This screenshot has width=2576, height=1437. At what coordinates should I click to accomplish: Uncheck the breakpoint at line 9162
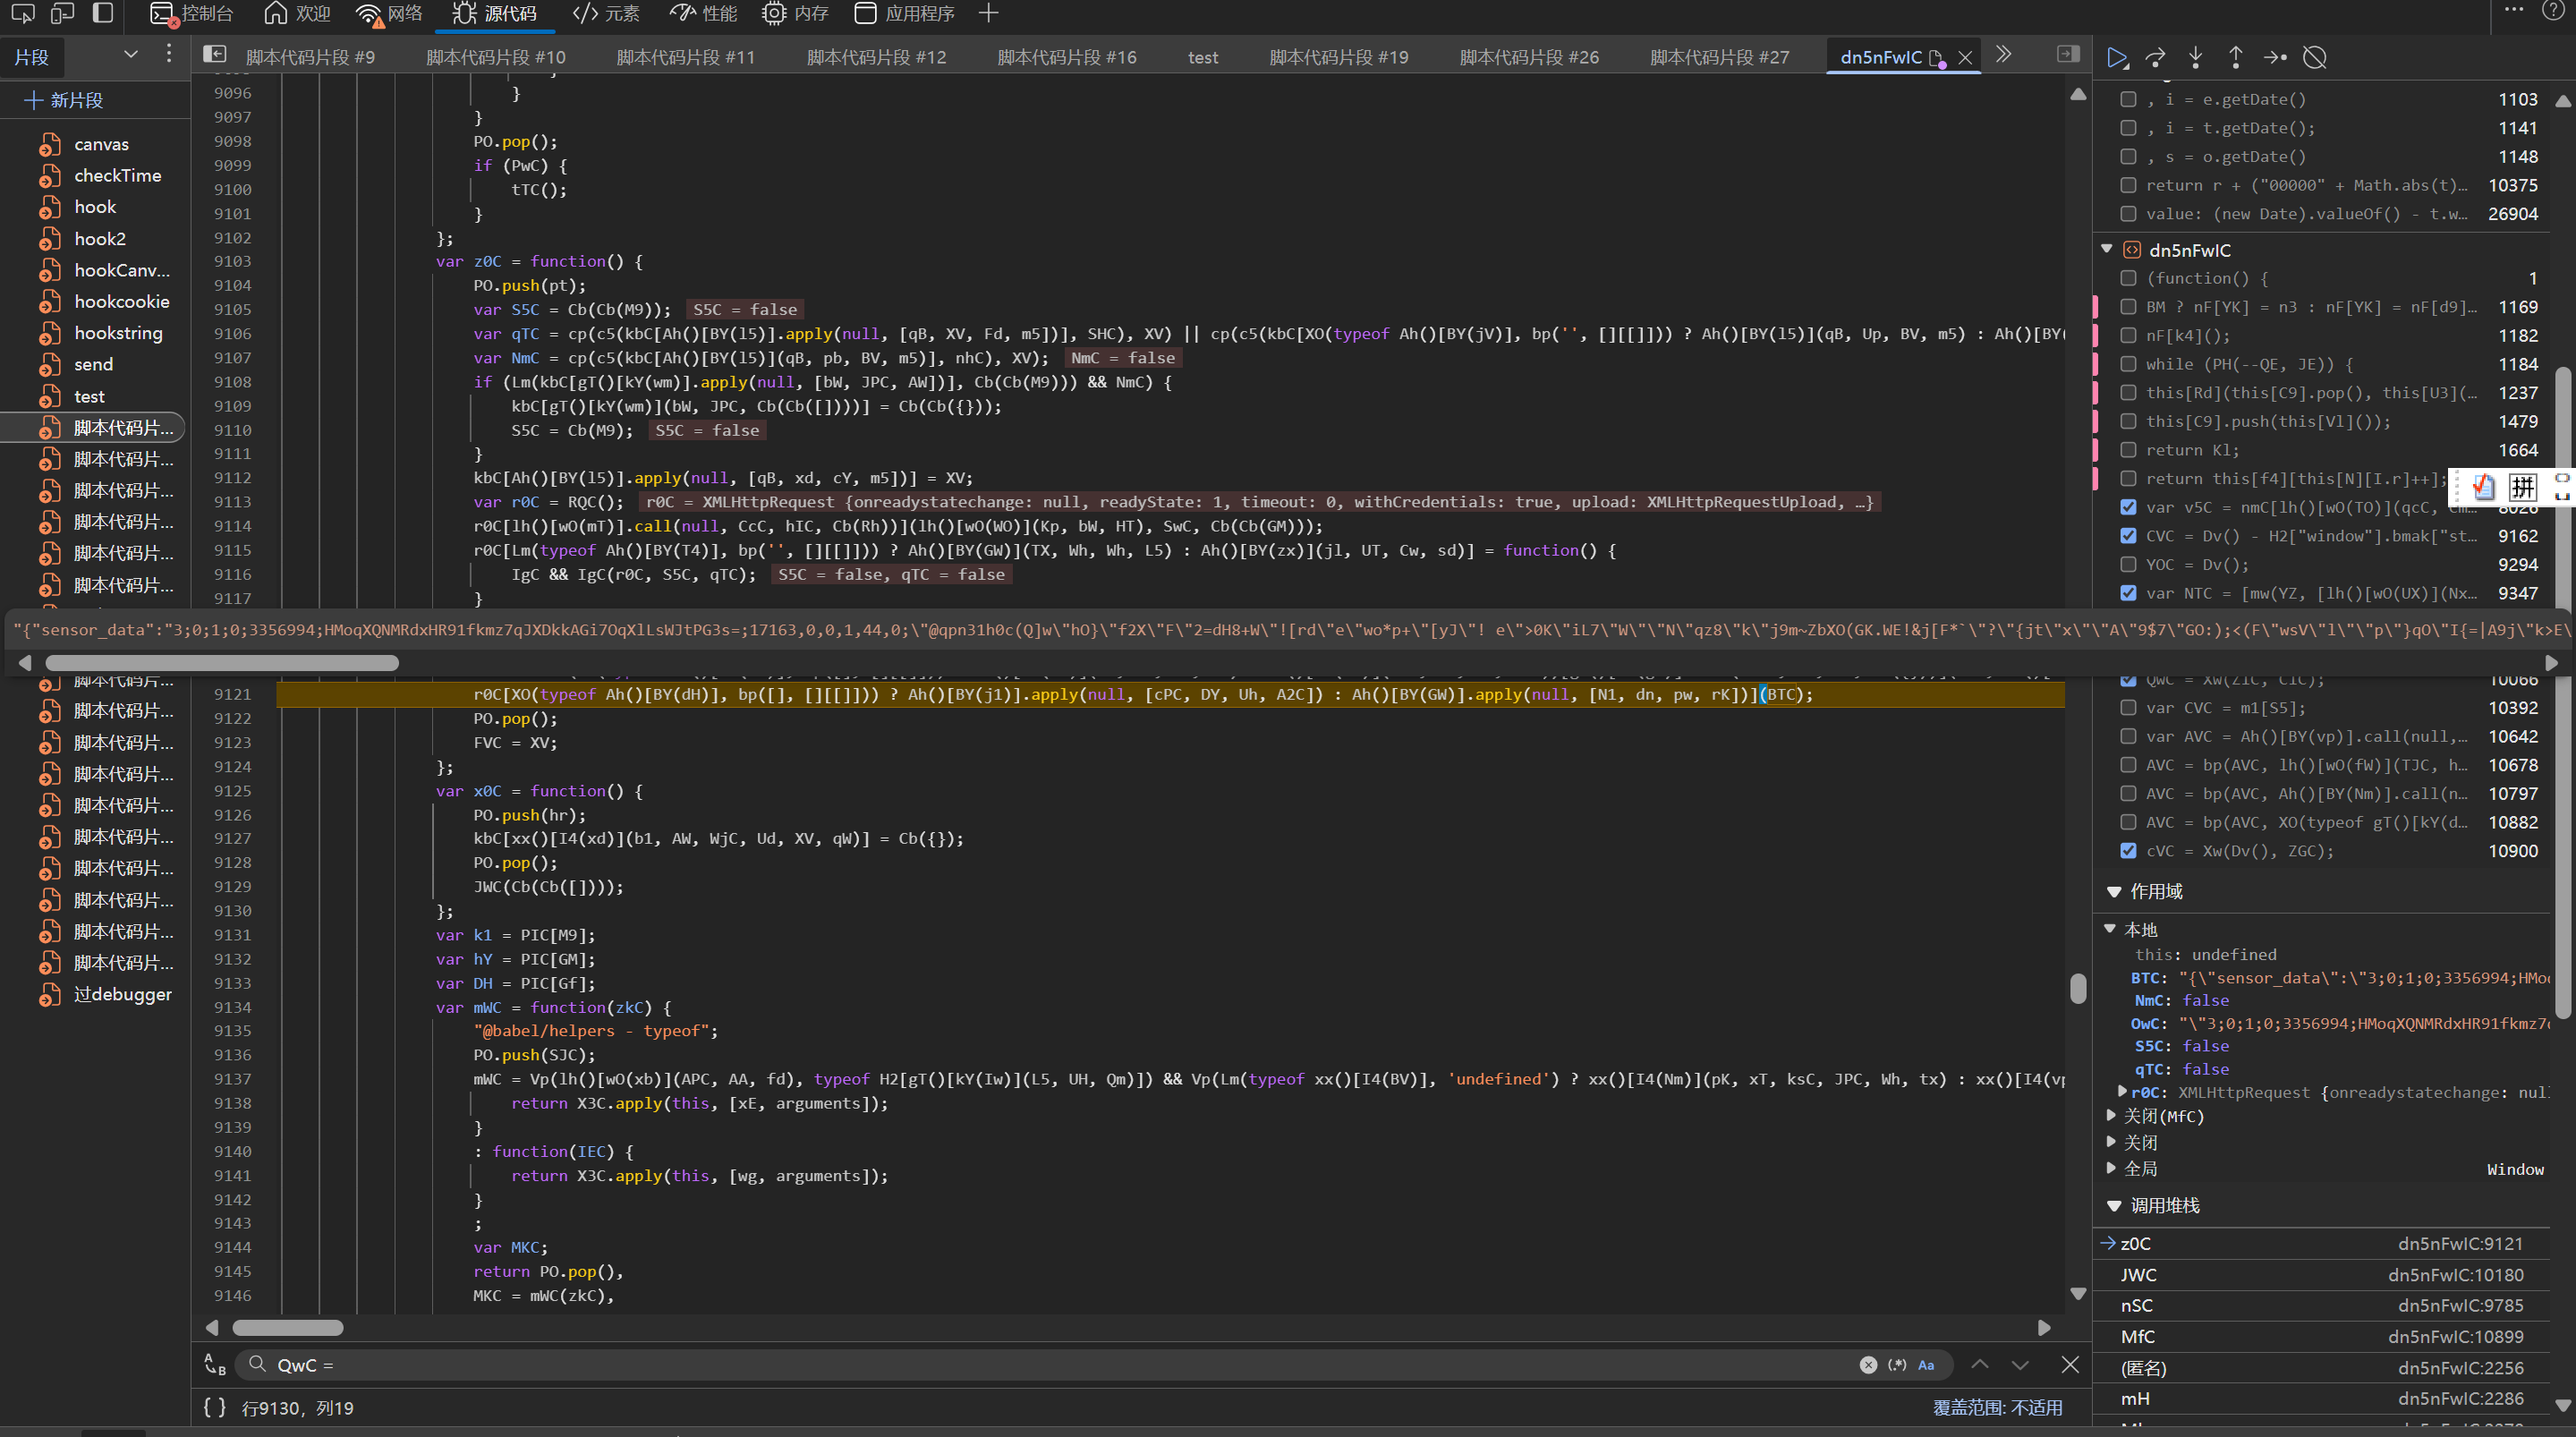pos(2128,536)
